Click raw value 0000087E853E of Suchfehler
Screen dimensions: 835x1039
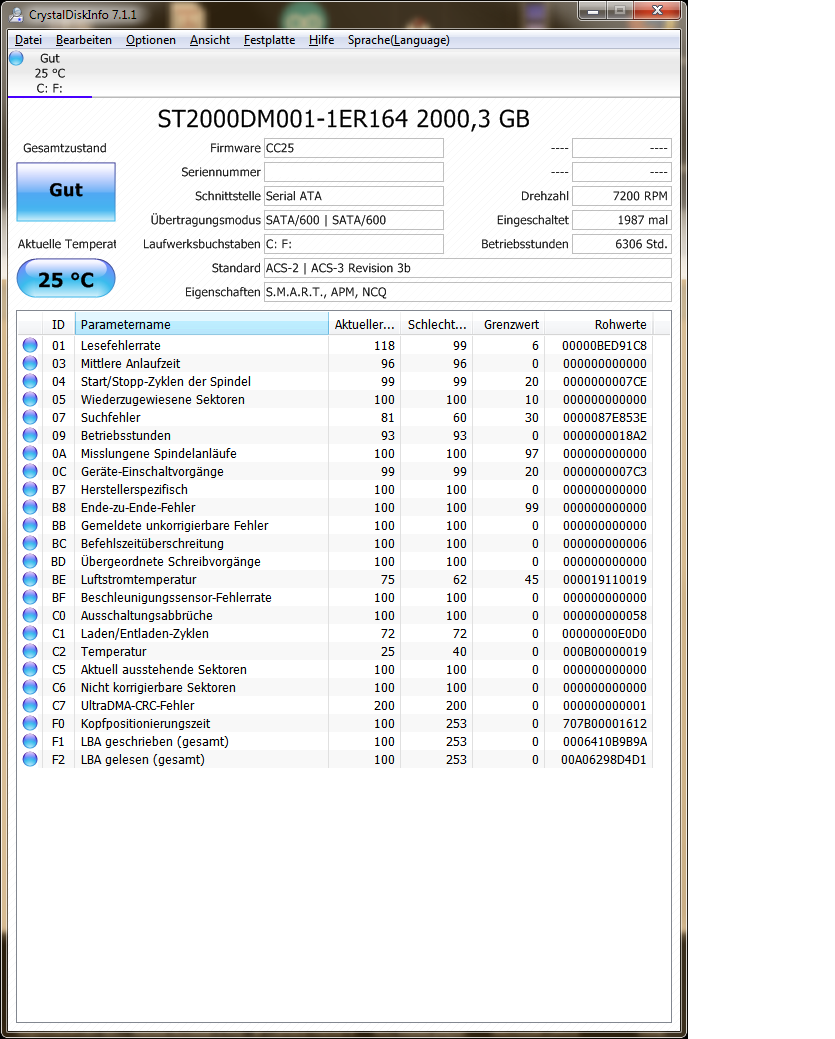click(604, 417)
